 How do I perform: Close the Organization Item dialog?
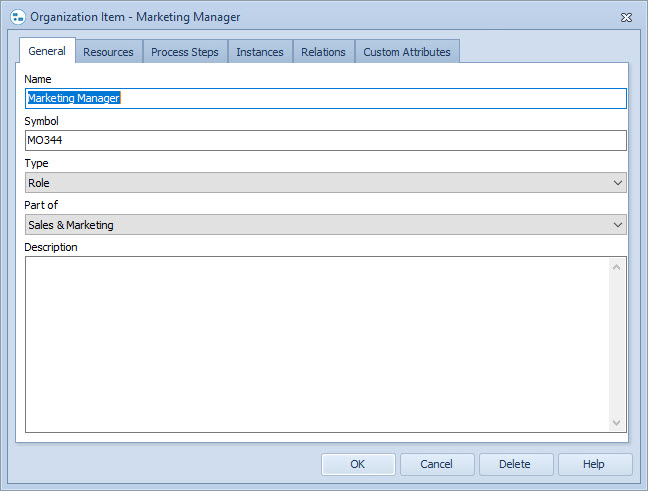coord(626,17)
